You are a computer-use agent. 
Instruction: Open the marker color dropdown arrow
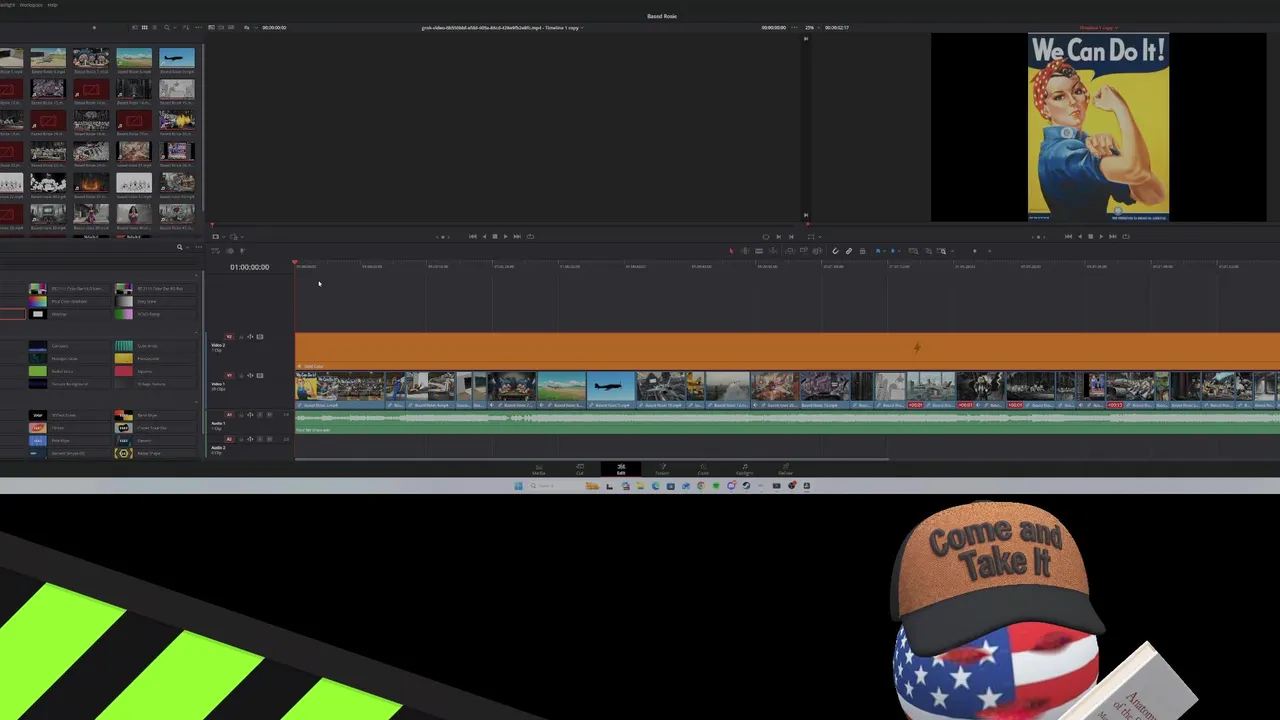tap(899, 251)
